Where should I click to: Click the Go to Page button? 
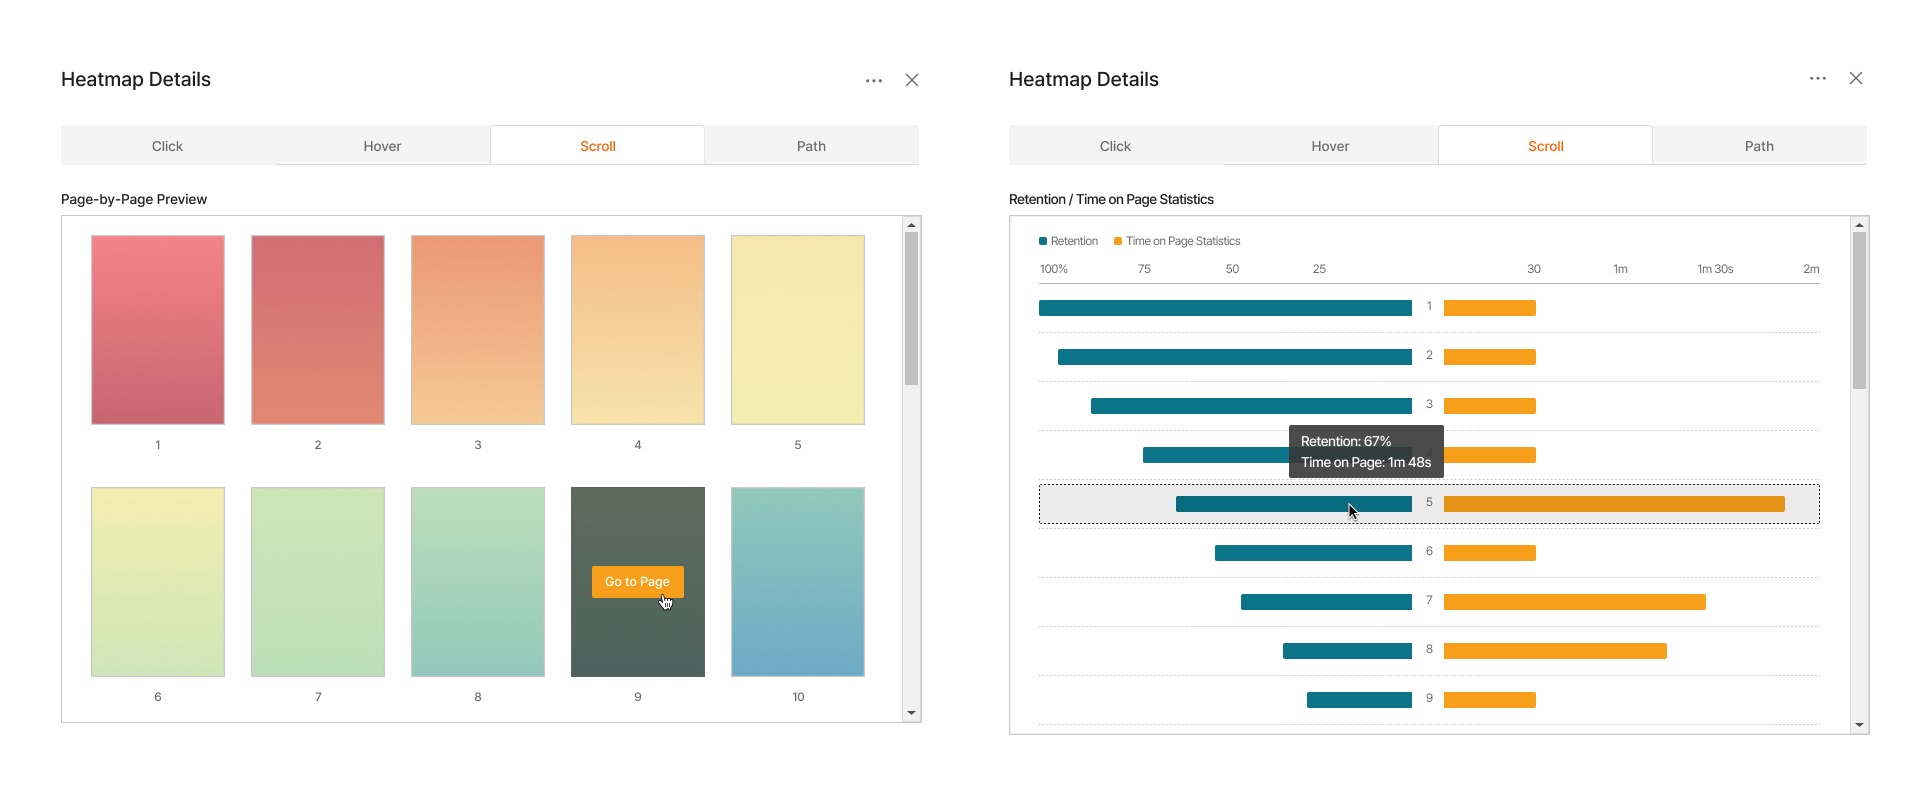click(x=638, y=582)
